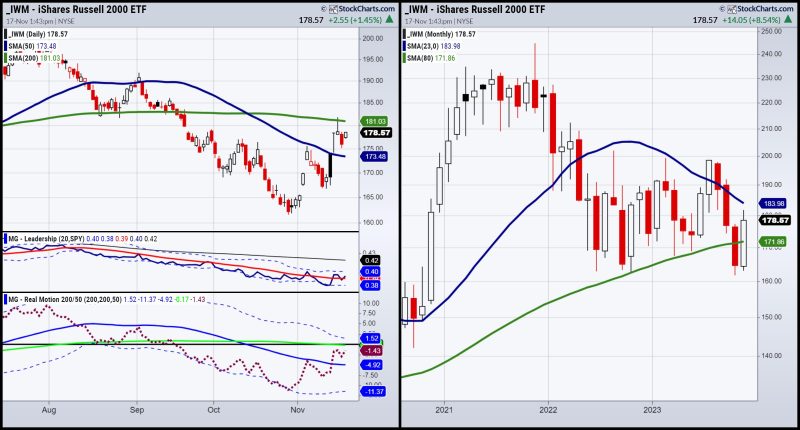
Task: Click the black 178.57 last-price label on daily chart
Action: (x=376, y=133)
